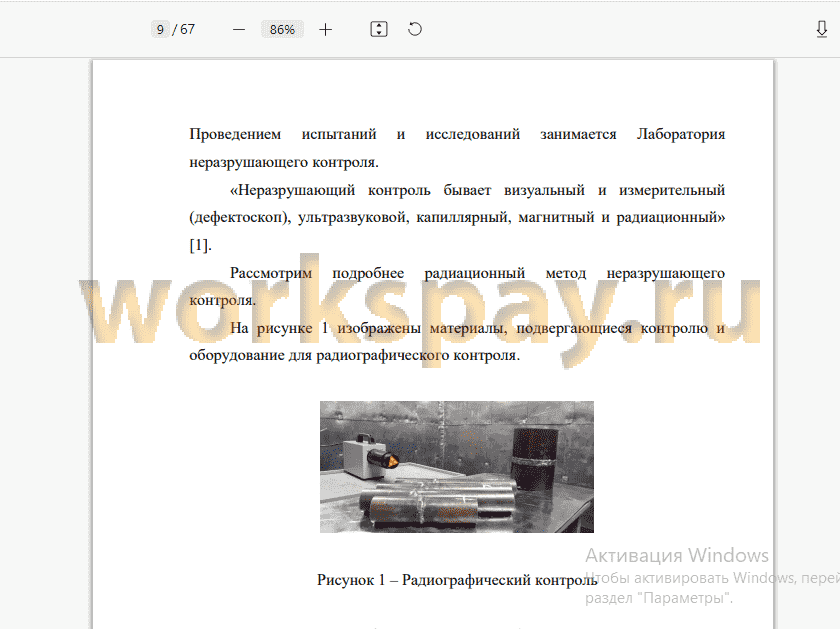
Task: Click the line 'оборудование для радиографического контроля'
Action: click(x=354, y=355)
